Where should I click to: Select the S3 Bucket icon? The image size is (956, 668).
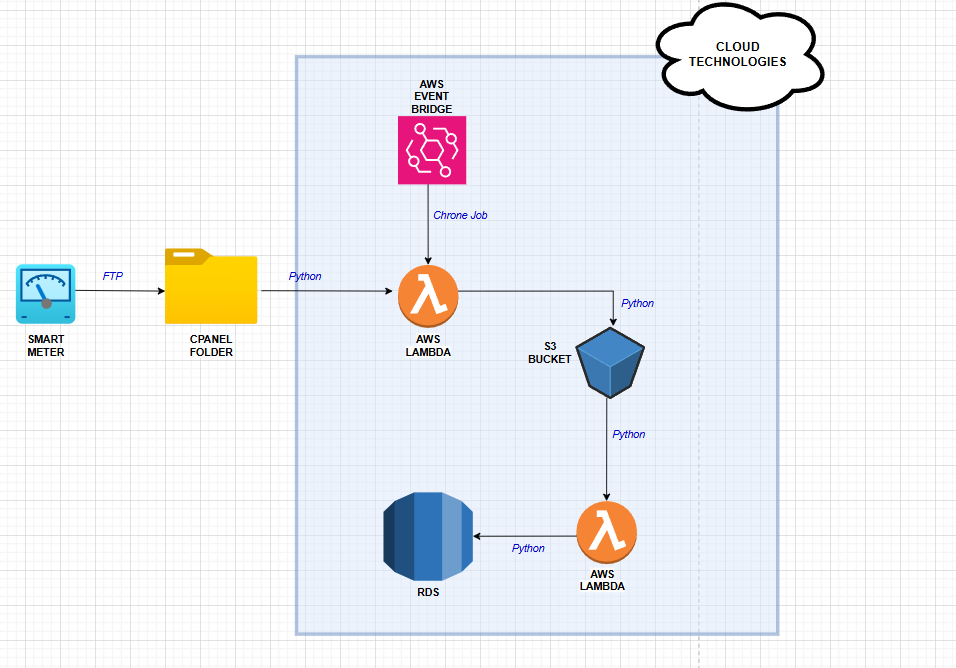coord(609,363)
